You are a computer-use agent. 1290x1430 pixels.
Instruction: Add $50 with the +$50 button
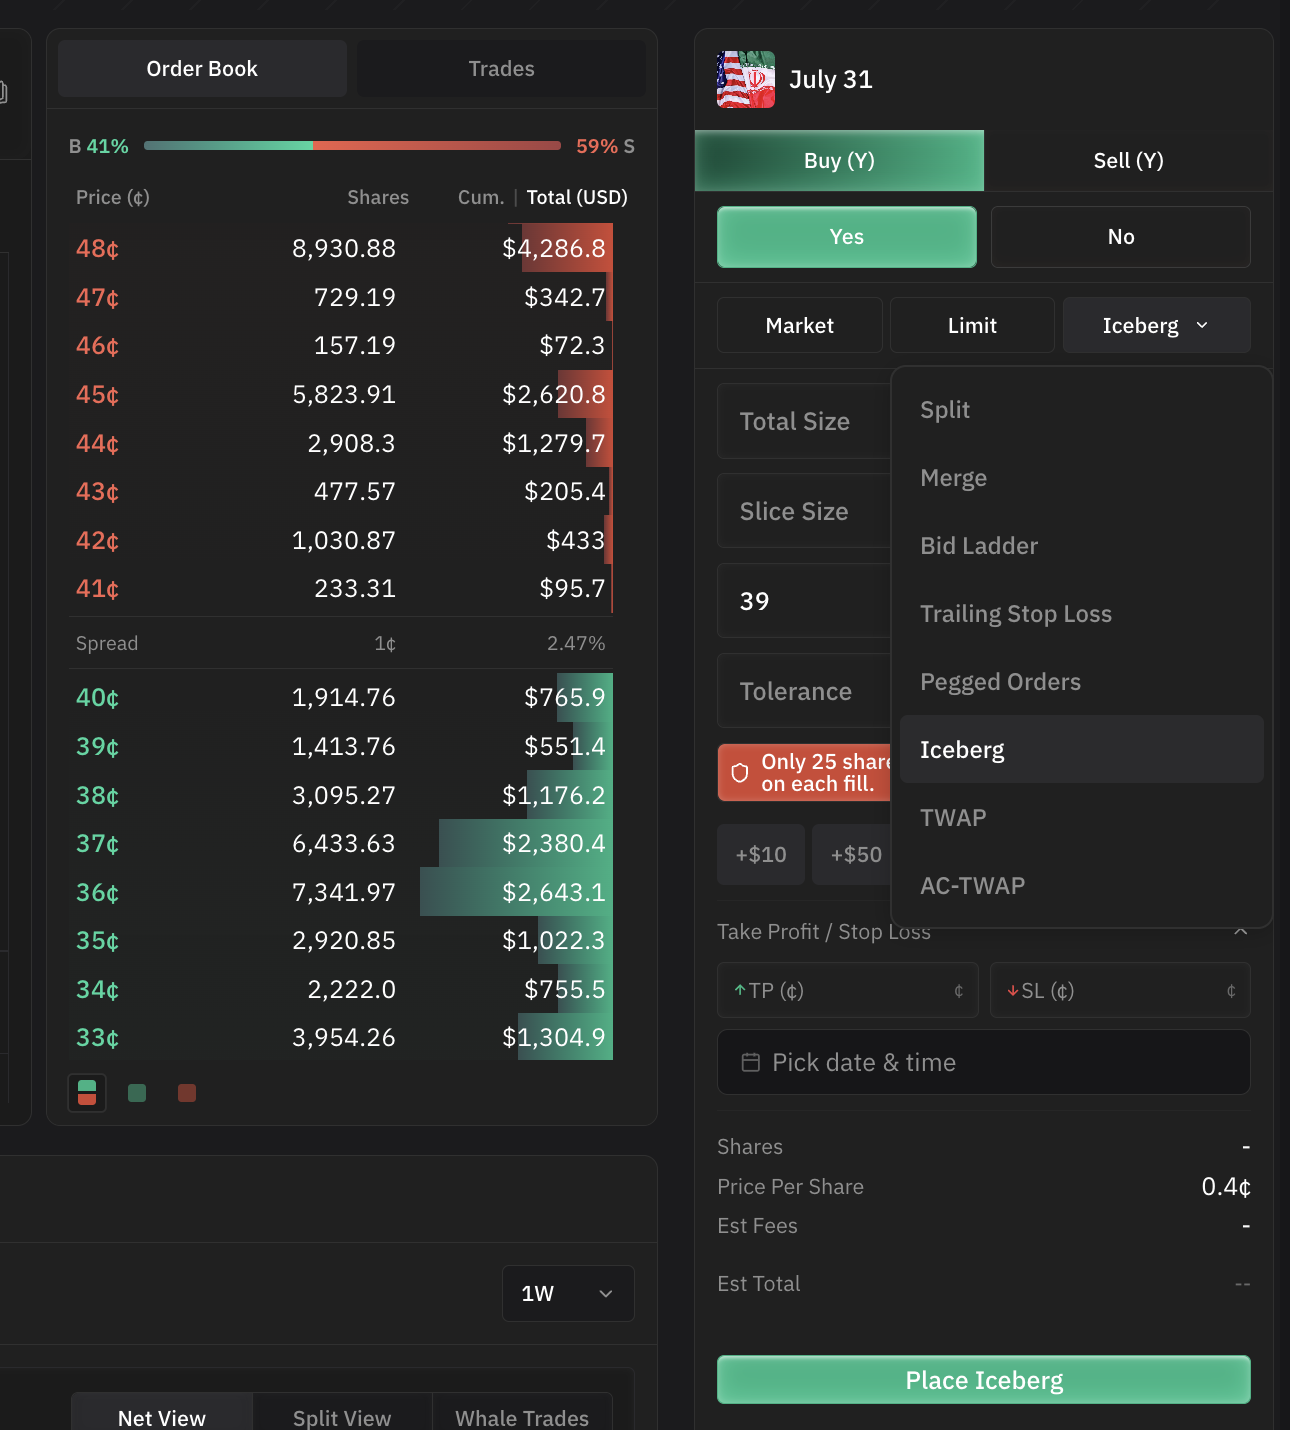coord(852,855)
